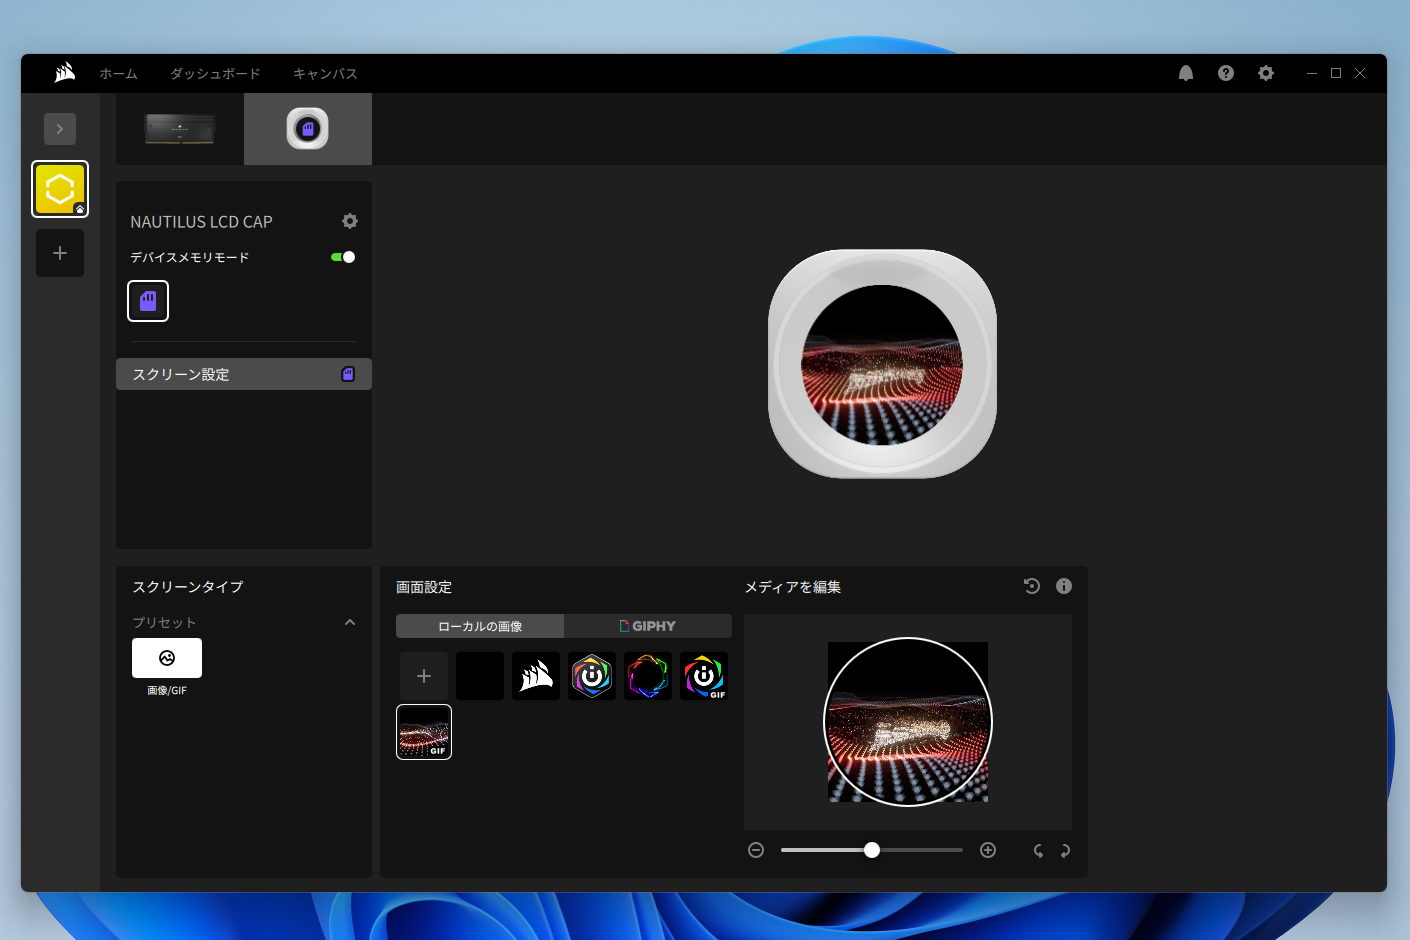
Task: Go to ホーム tab
Action: tap(118, 74)
